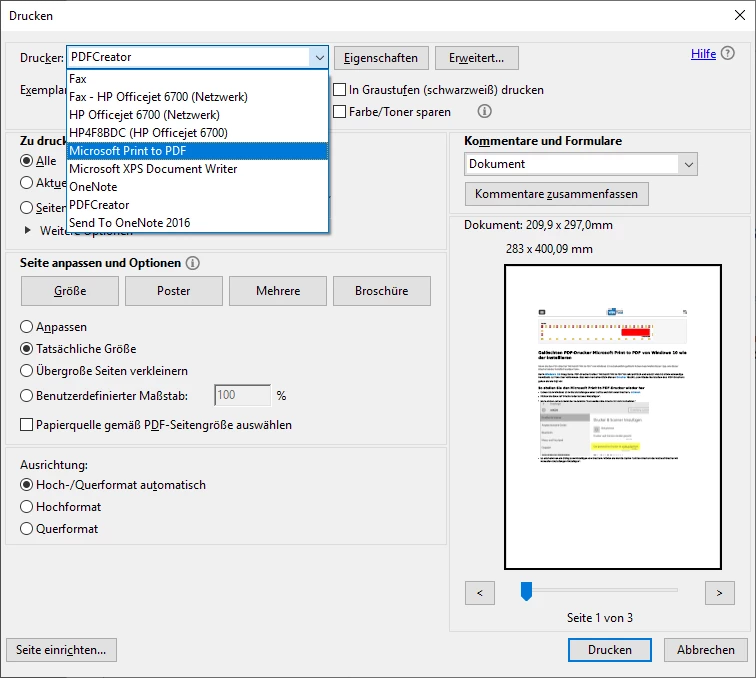
Task: Open the Hilfe link
Action: (703, 54)
